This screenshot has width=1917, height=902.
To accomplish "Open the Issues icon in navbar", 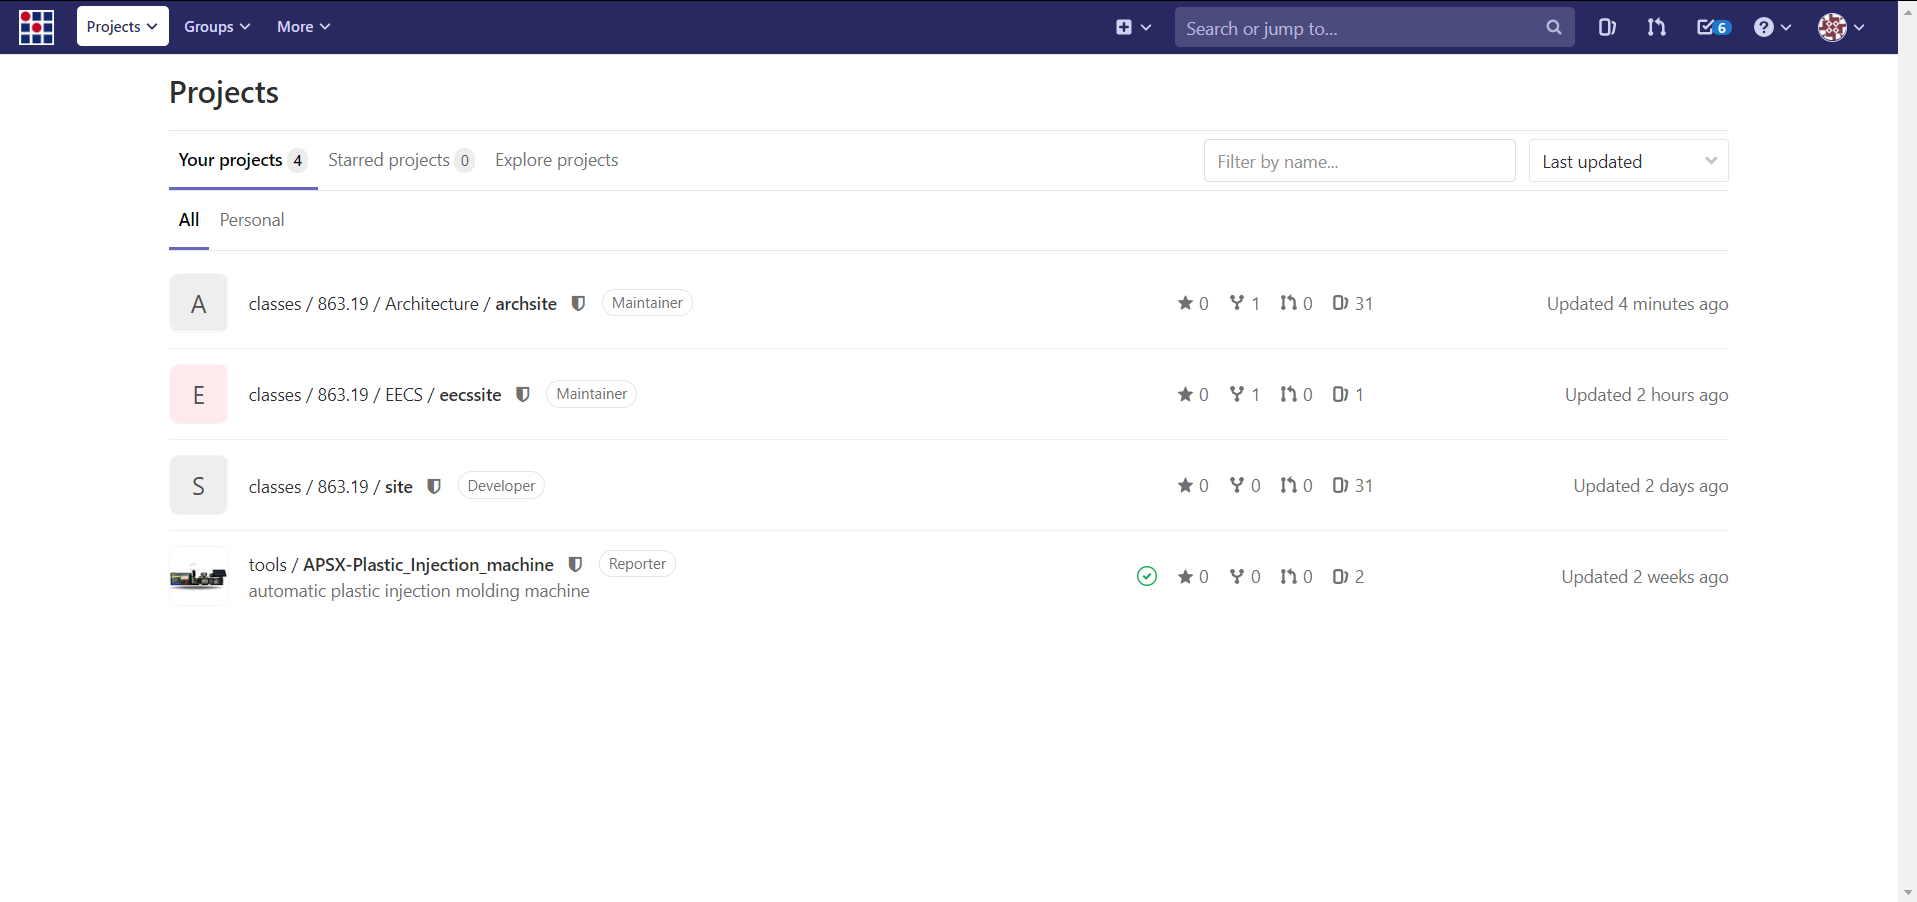I will [x=1606, y=27].
